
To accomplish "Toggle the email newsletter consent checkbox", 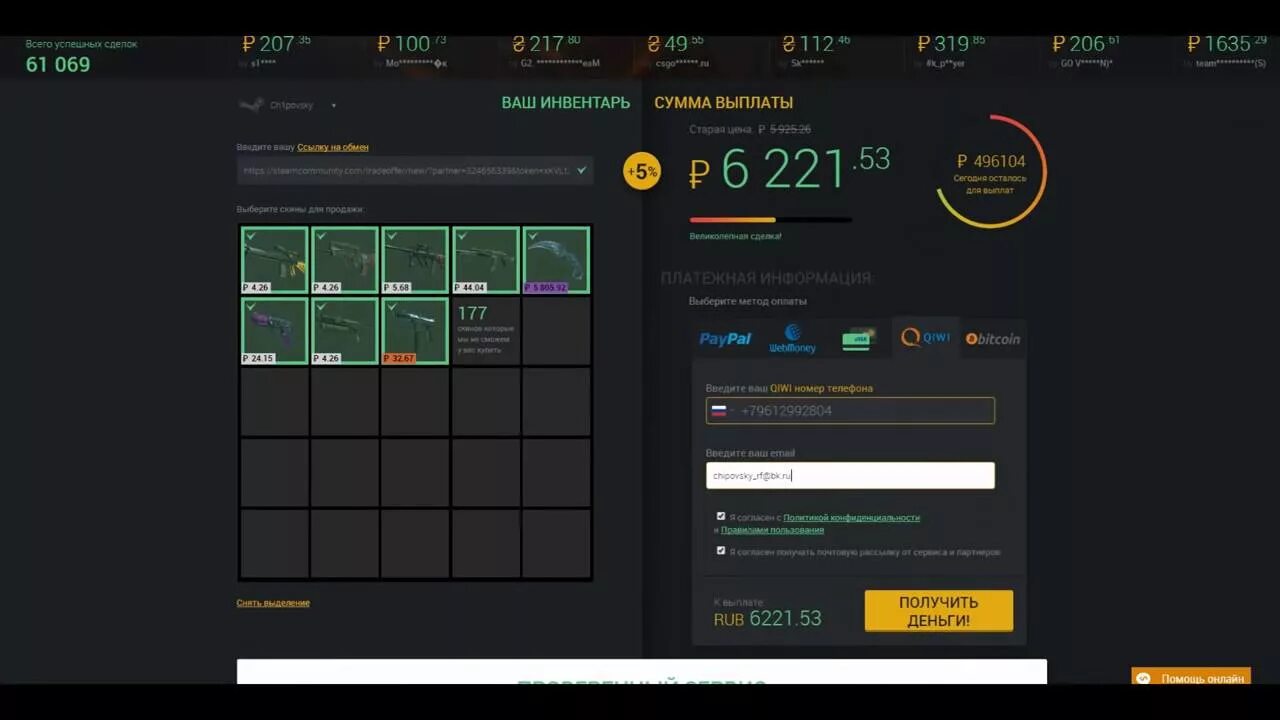I will point(721,551).
